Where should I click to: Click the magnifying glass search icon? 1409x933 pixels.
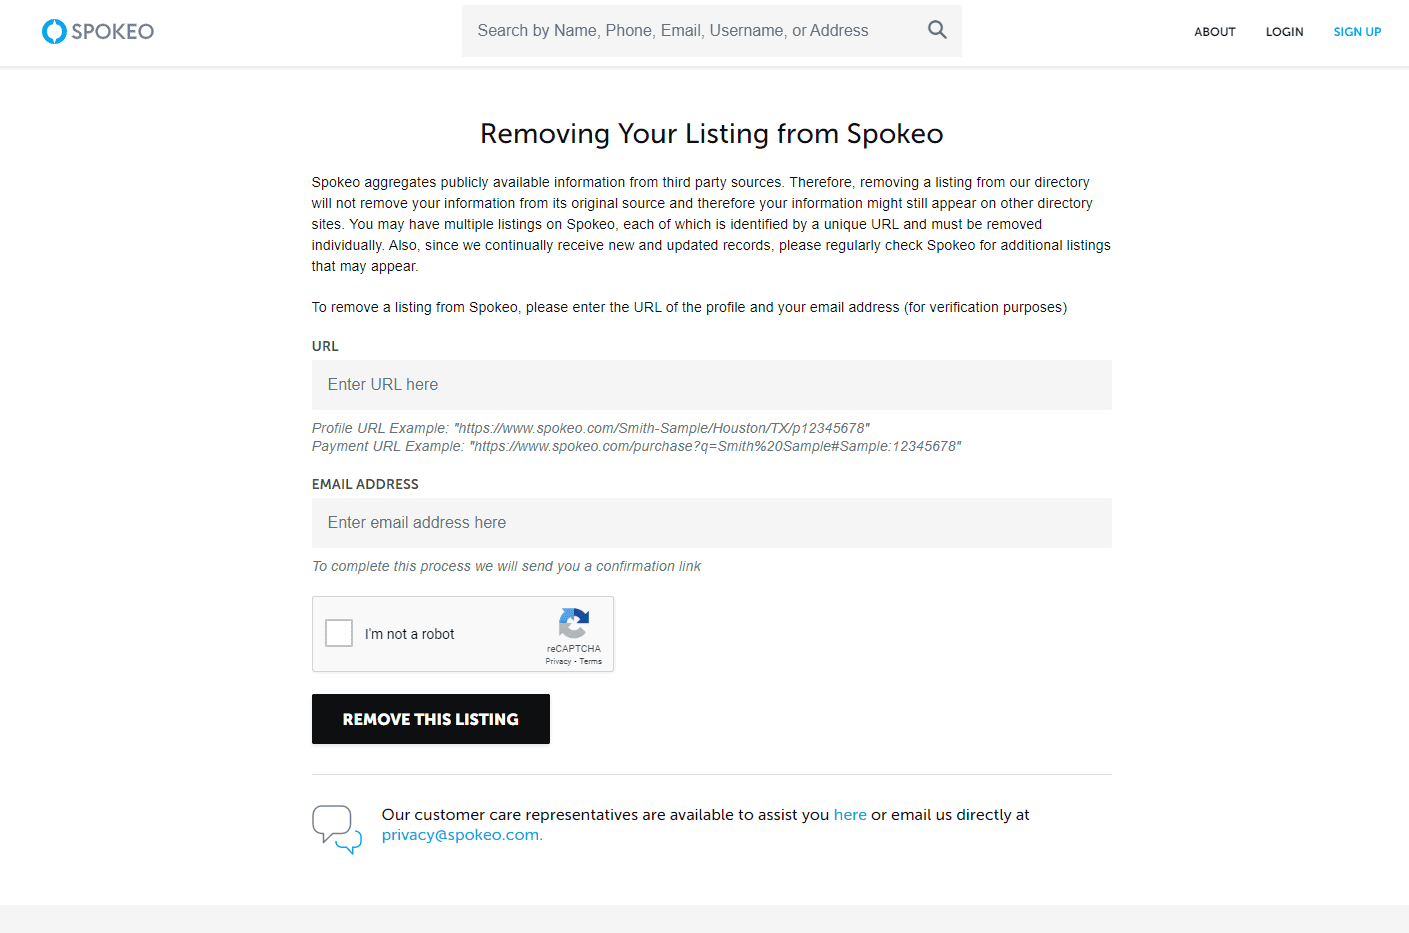937,30
